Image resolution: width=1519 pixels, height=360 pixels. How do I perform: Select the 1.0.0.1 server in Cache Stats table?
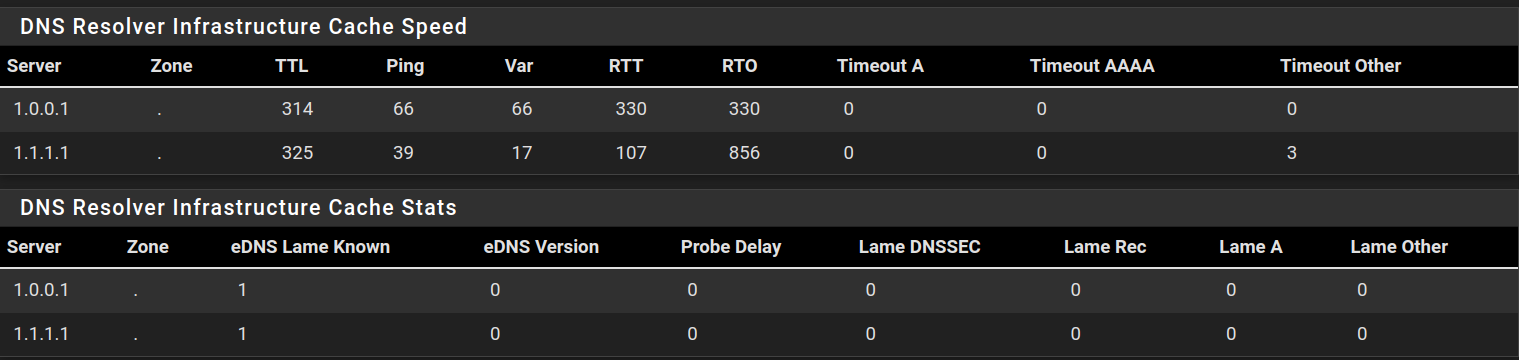coord(41,290)
